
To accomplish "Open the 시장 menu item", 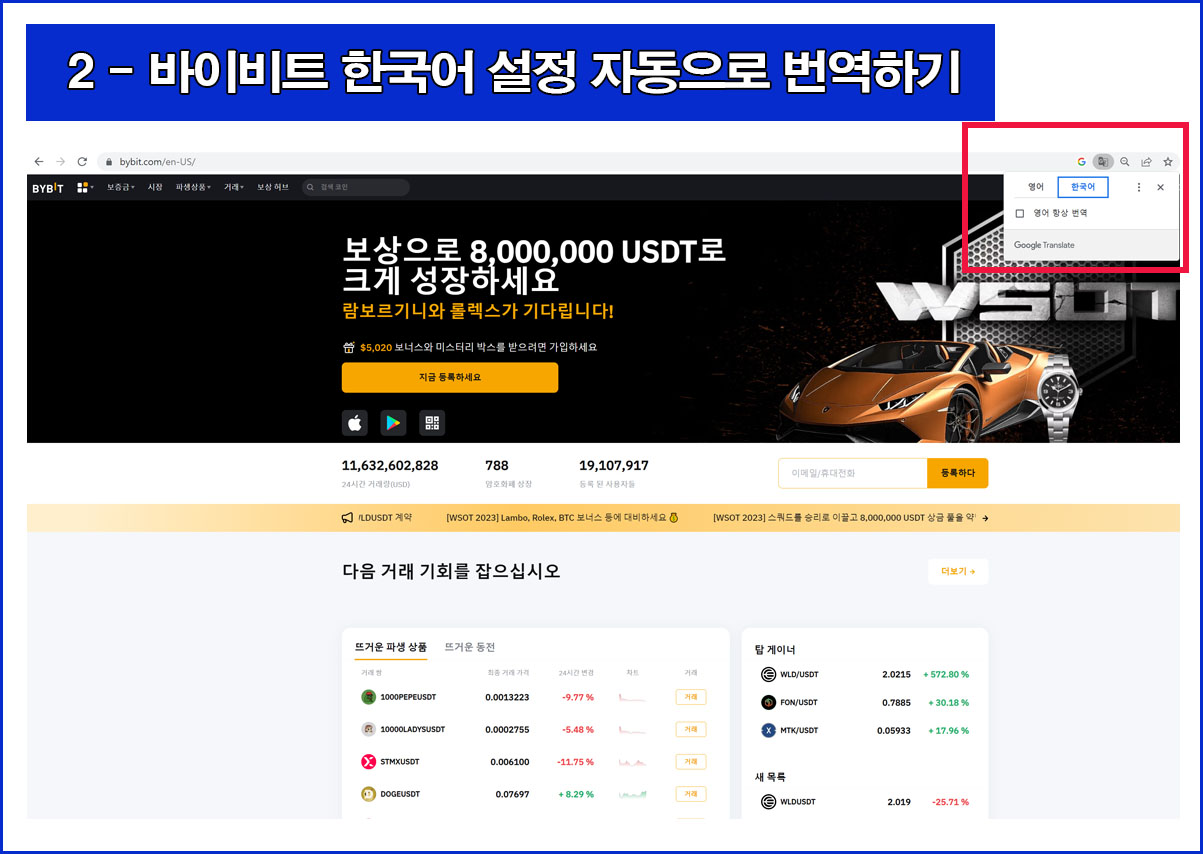I will (x=155, y=187).
